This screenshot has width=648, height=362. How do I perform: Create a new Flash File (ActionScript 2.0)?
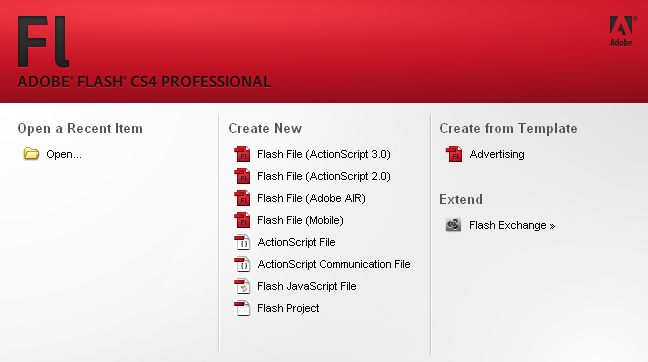tap(324, 176)
